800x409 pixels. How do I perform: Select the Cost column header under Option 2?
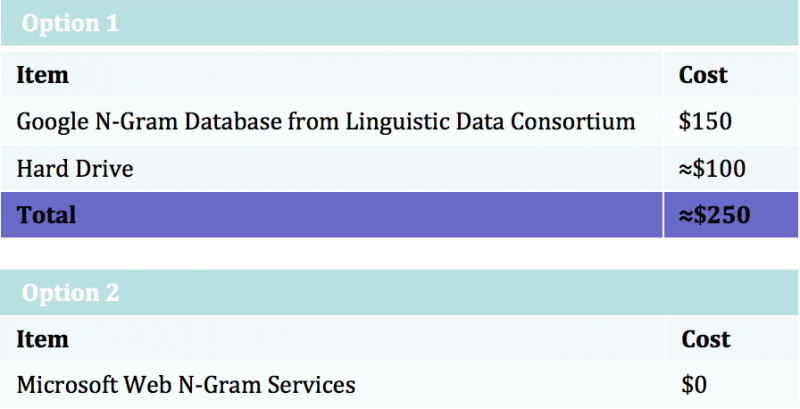(705, 340)
